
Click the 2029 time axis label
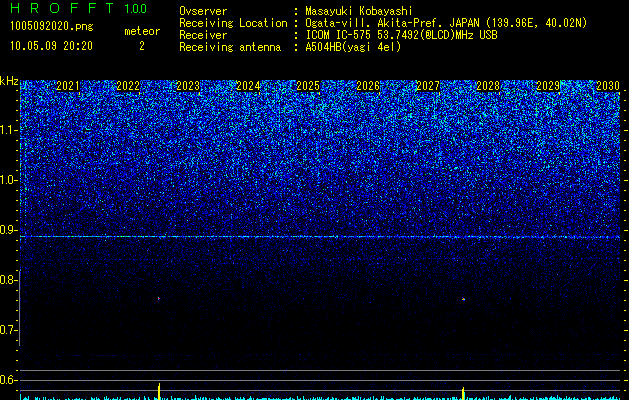pos(548,86)
